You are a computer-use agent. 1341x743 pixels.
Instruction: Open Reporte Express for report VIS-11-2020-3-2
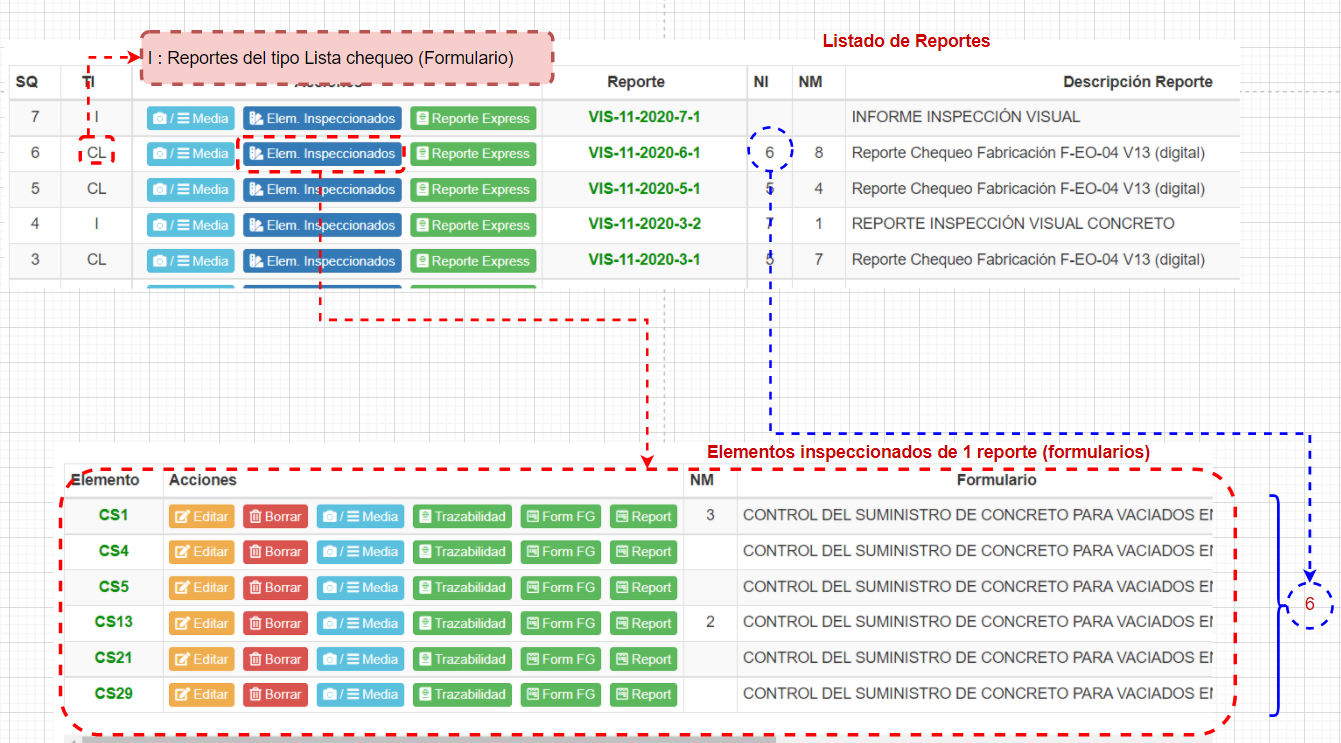pos(473,225)
